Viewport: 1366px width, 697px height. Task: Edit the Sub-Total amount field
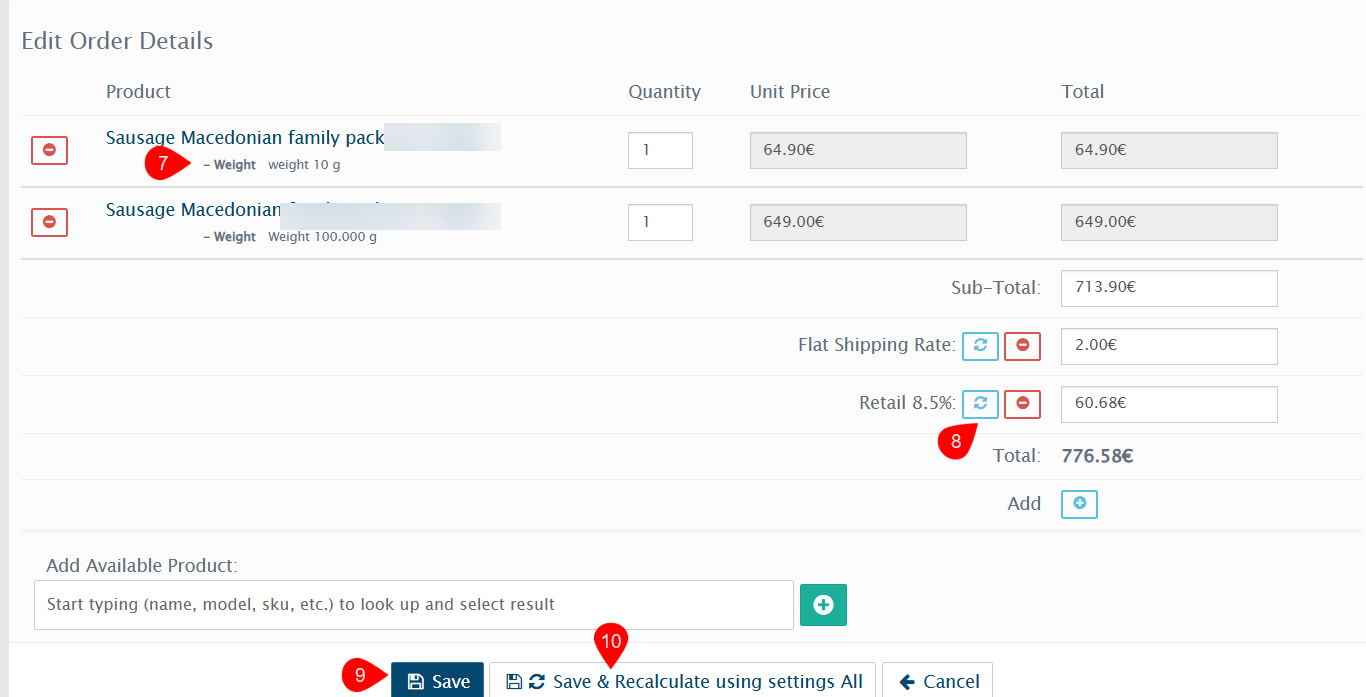pos(1168,288)
